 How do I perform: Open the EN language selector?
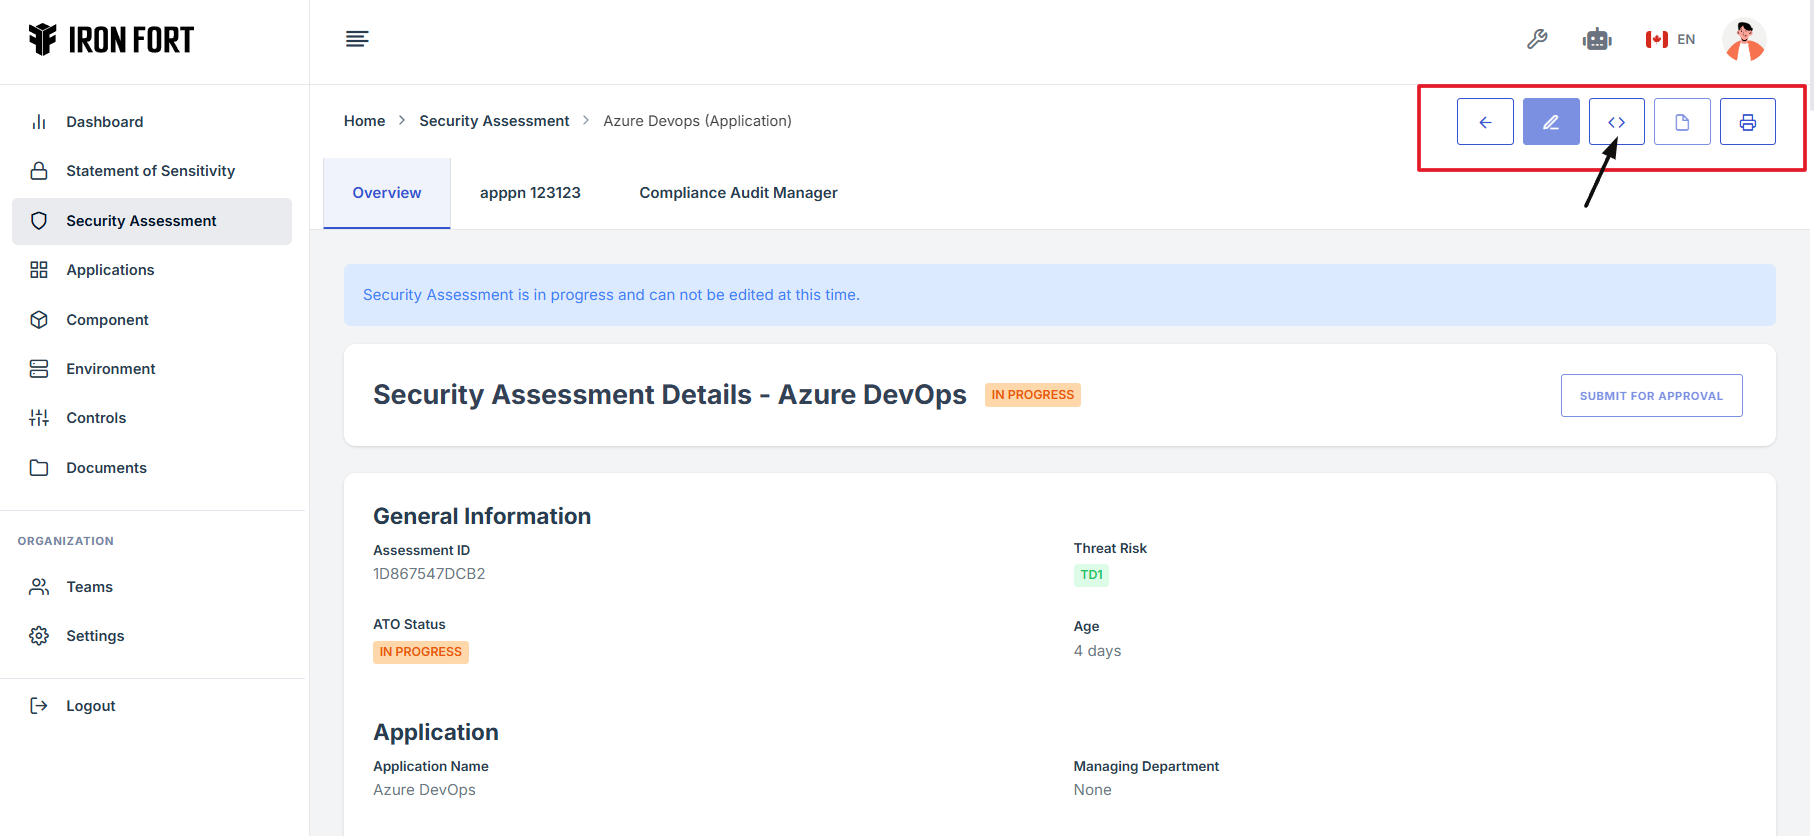(1671, 39)
